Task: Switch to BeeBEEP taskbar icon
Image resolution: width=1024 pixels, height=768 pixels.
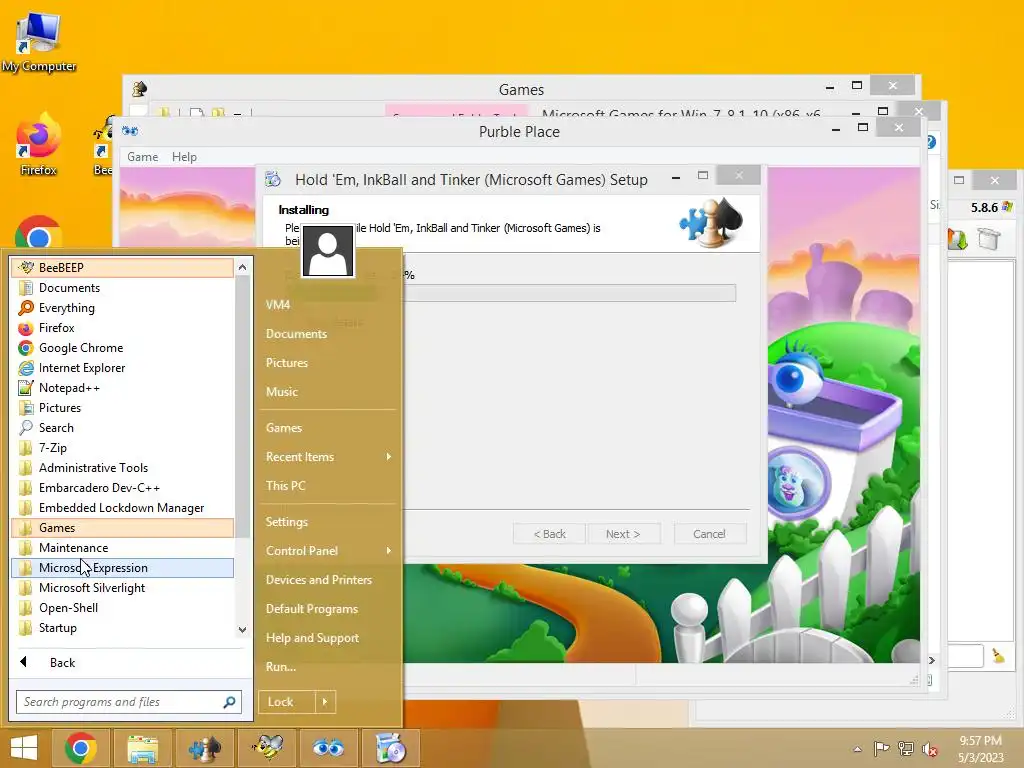Action: [x=268, y=748]
